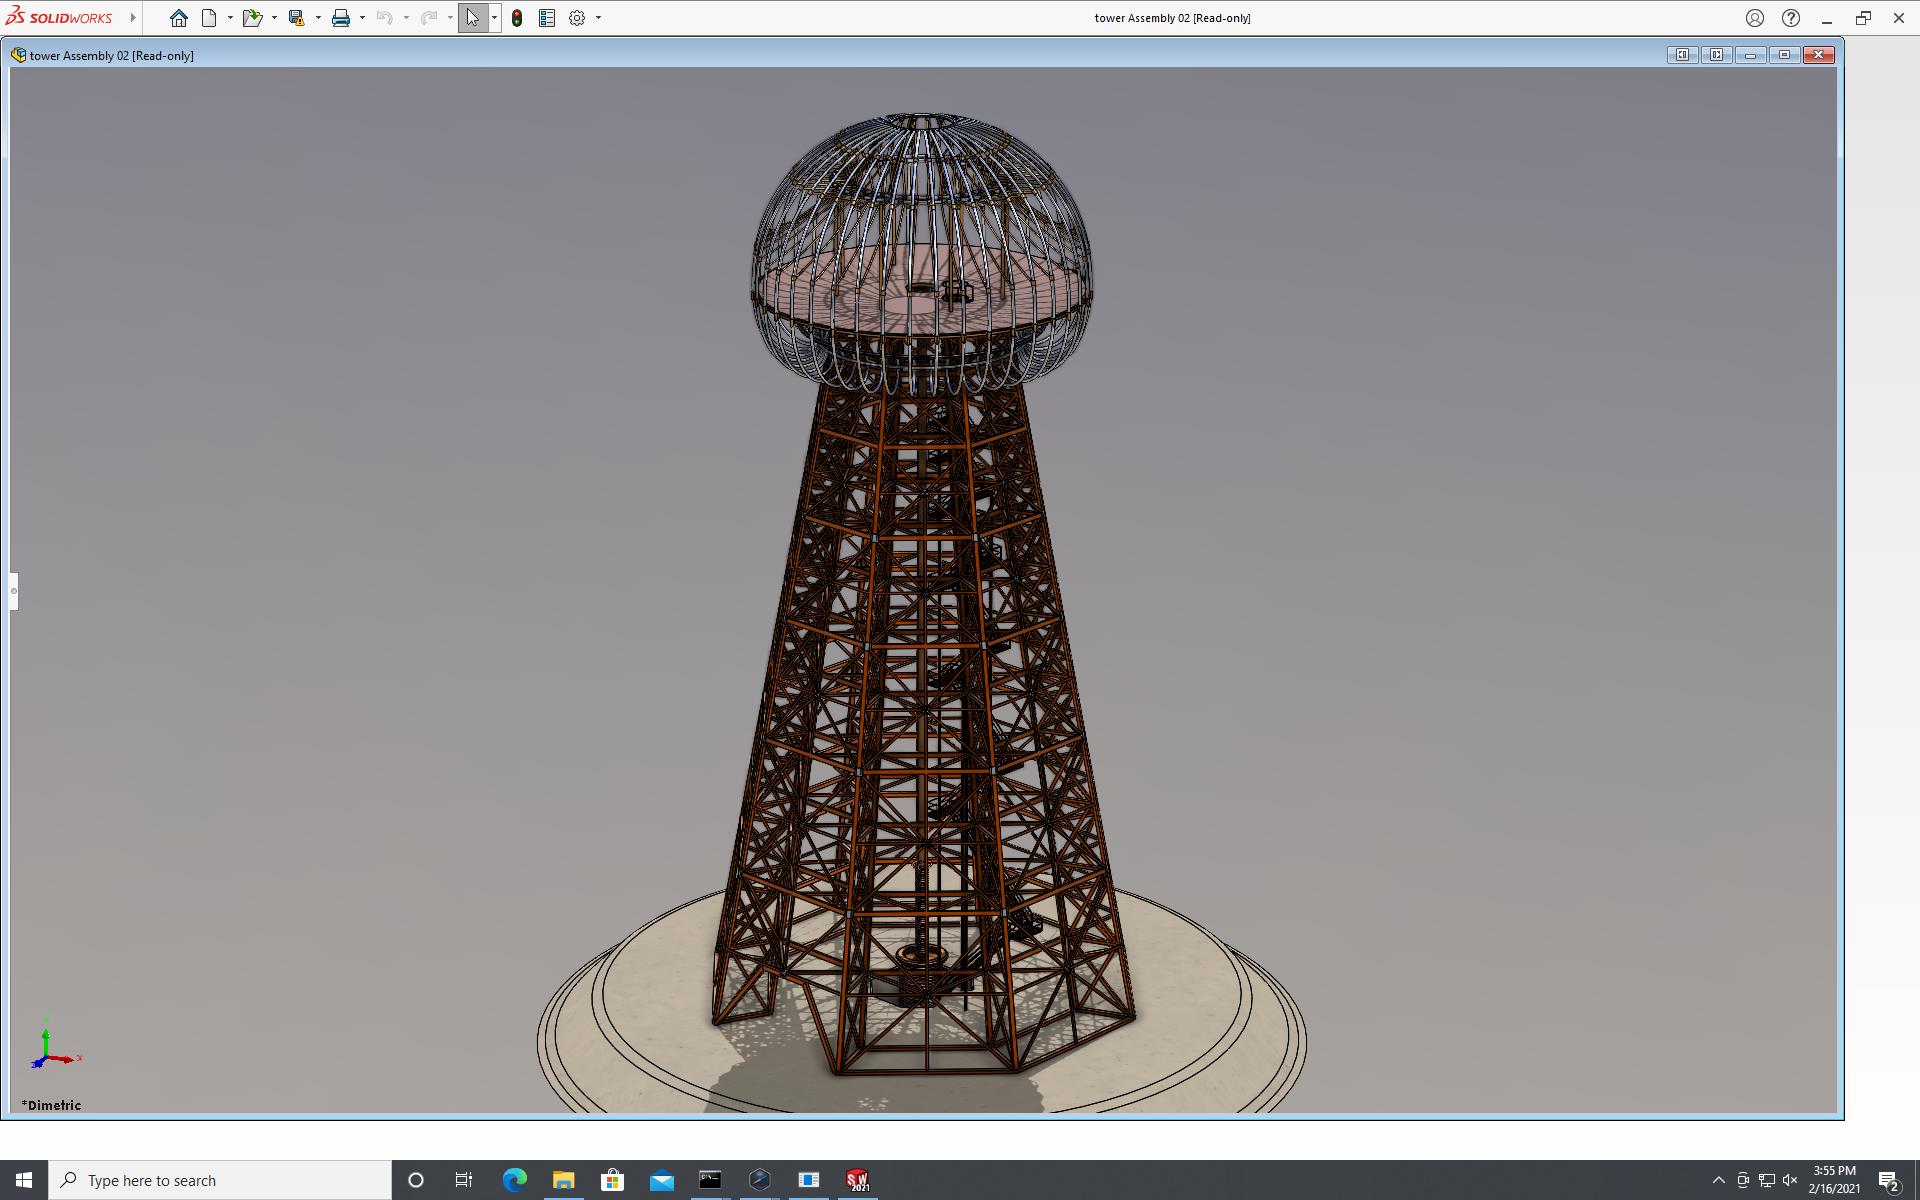Print the tower assembly

pos(341,18)
